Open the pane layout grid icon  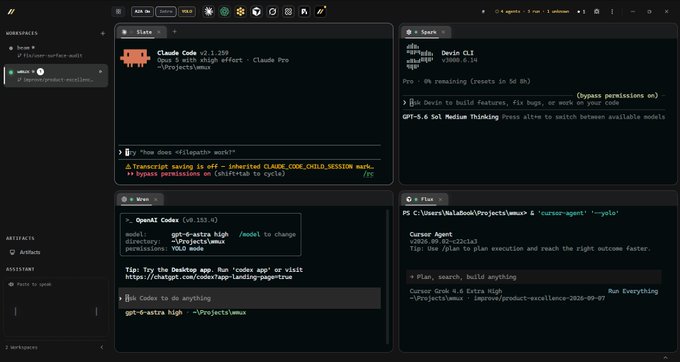118,12
